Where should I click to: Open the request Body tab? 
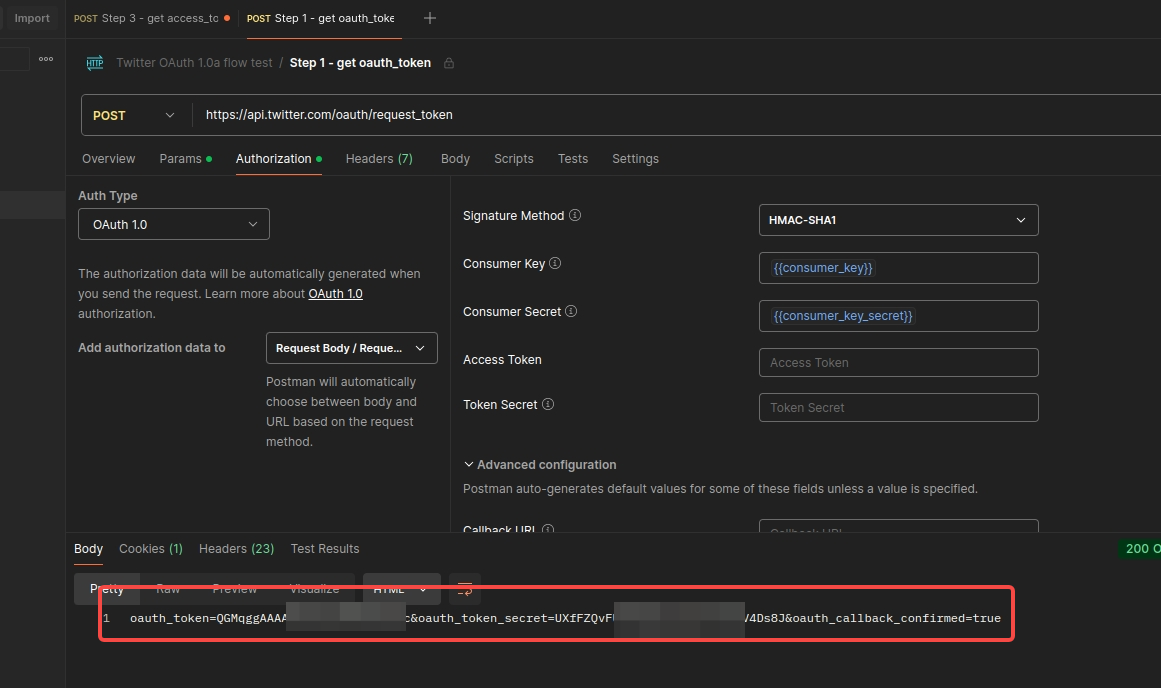point(455,159)
